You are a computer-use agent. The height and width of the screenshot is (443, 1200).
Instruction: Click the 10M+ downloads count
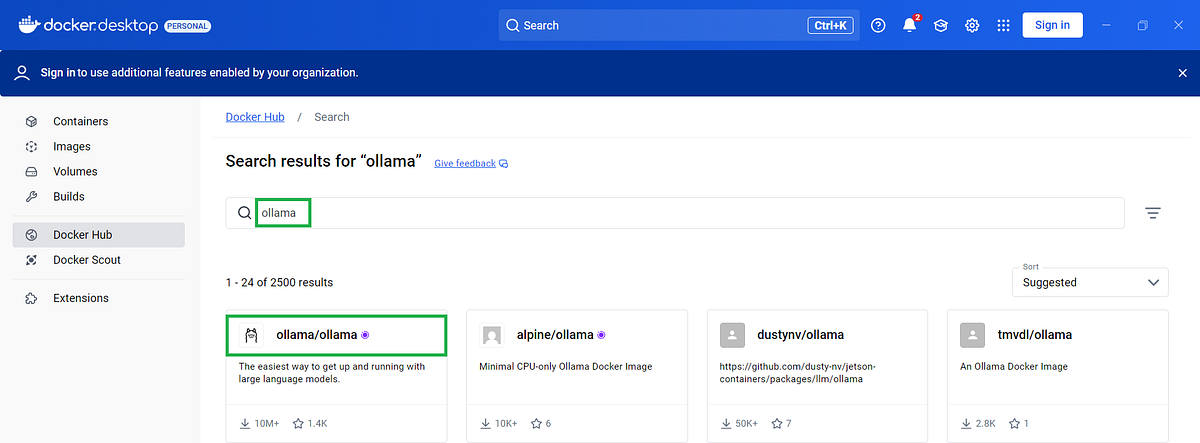coord(260,424)
